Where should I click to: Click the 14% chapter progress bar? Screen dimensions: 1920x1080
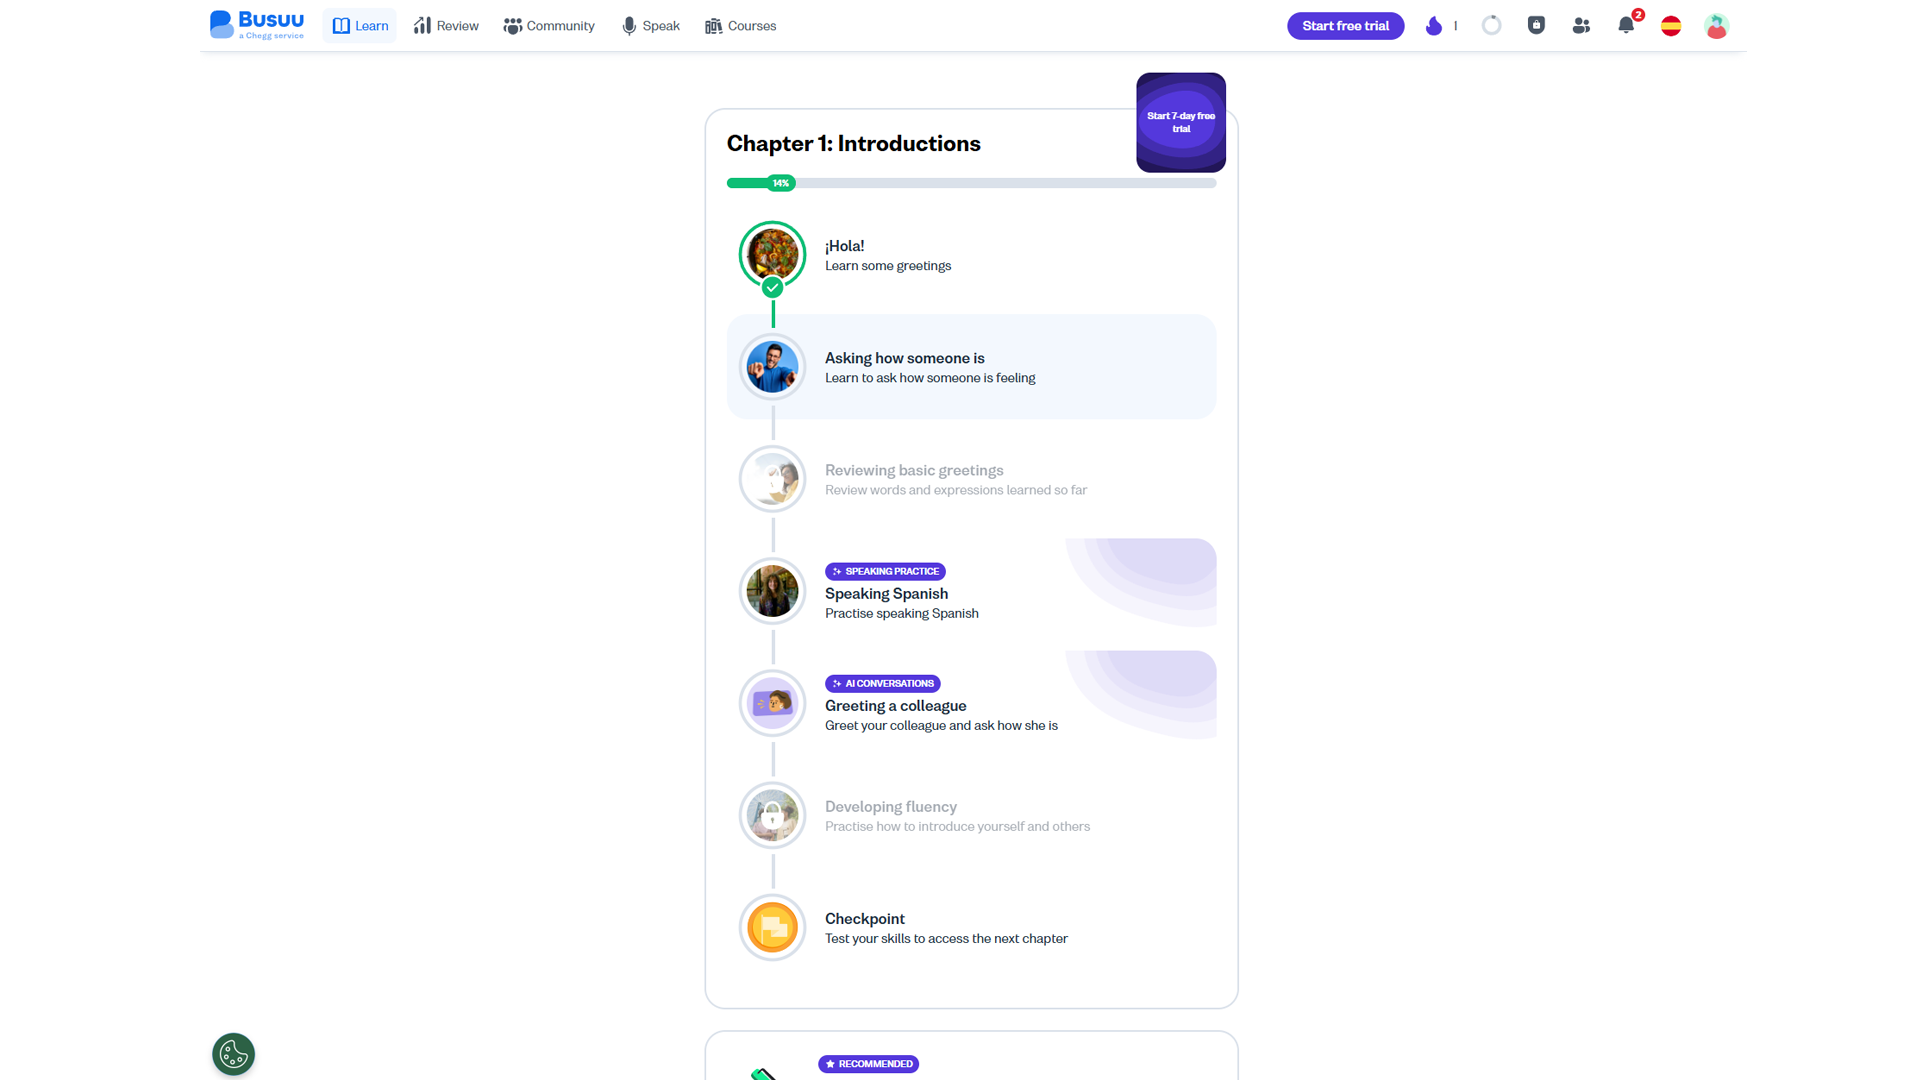(971, 183)
